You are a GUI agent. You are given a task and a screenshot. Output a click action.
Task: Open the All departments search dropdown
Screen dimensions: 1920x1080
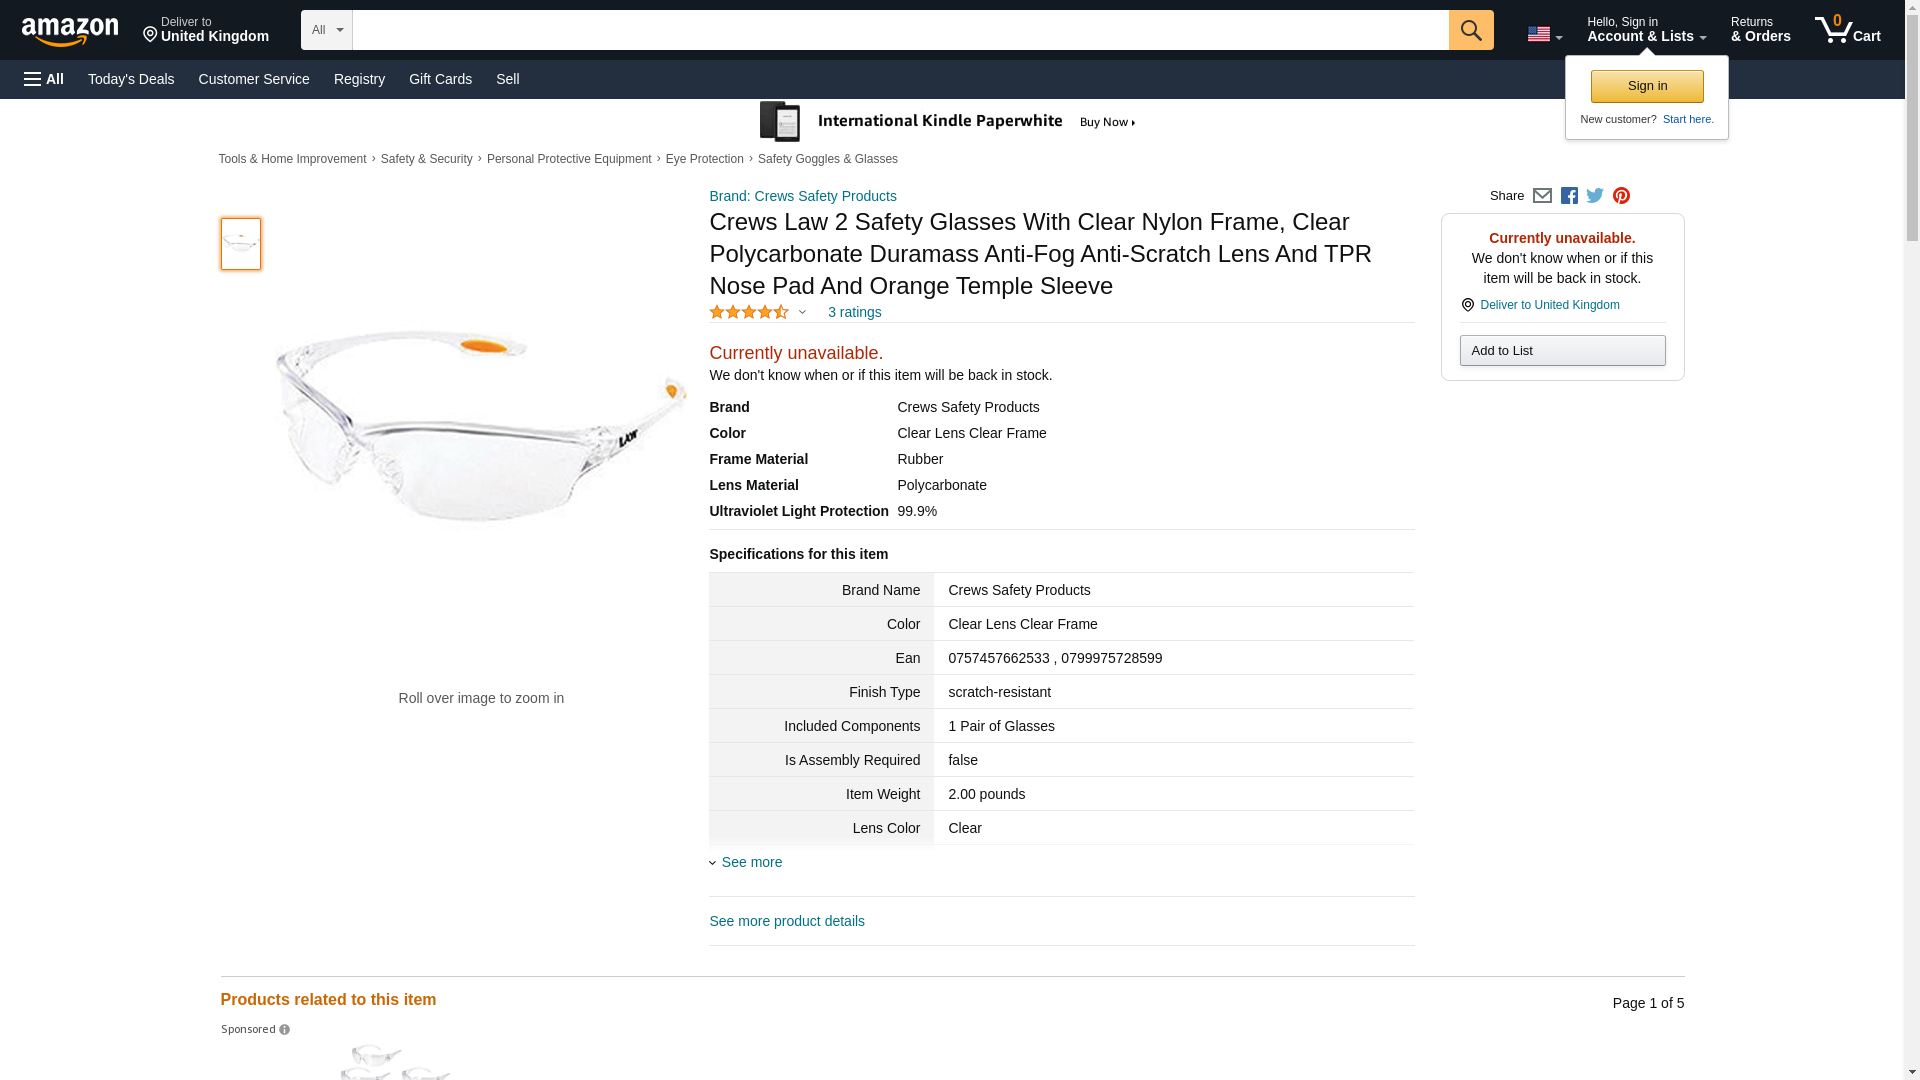pyautogui.click(x=326, y=30)
